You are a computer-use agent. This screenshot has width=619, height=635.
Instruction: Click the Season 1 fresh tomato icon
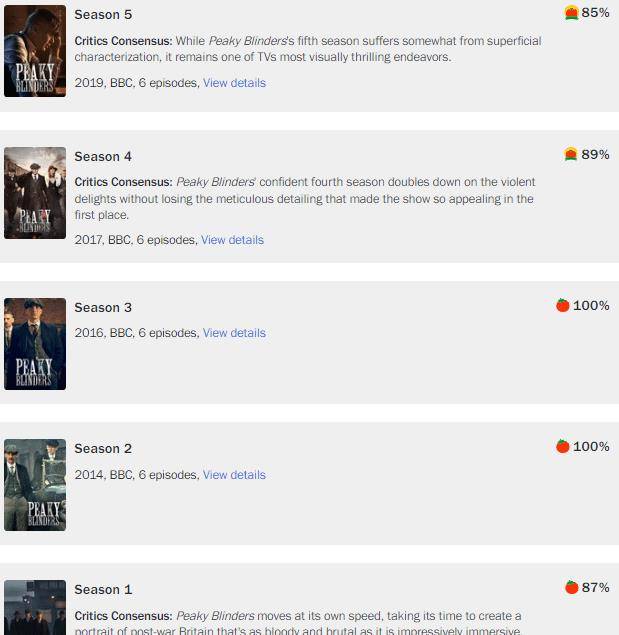[x=572, y=587]
